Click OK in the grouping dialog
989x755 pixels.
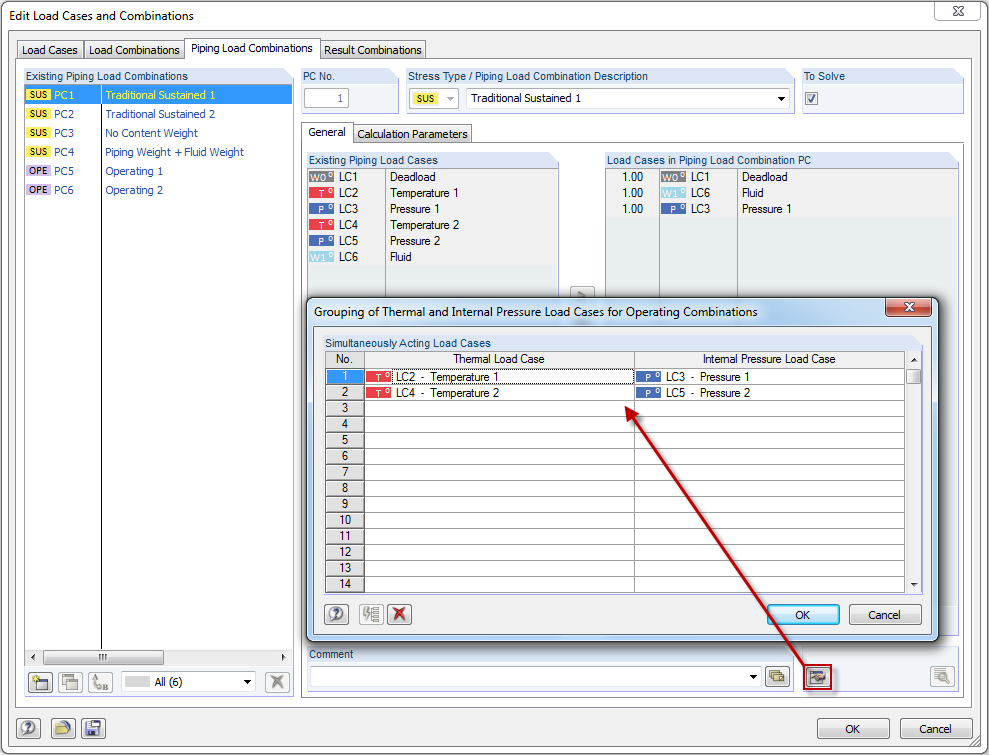tap(802, 615)
